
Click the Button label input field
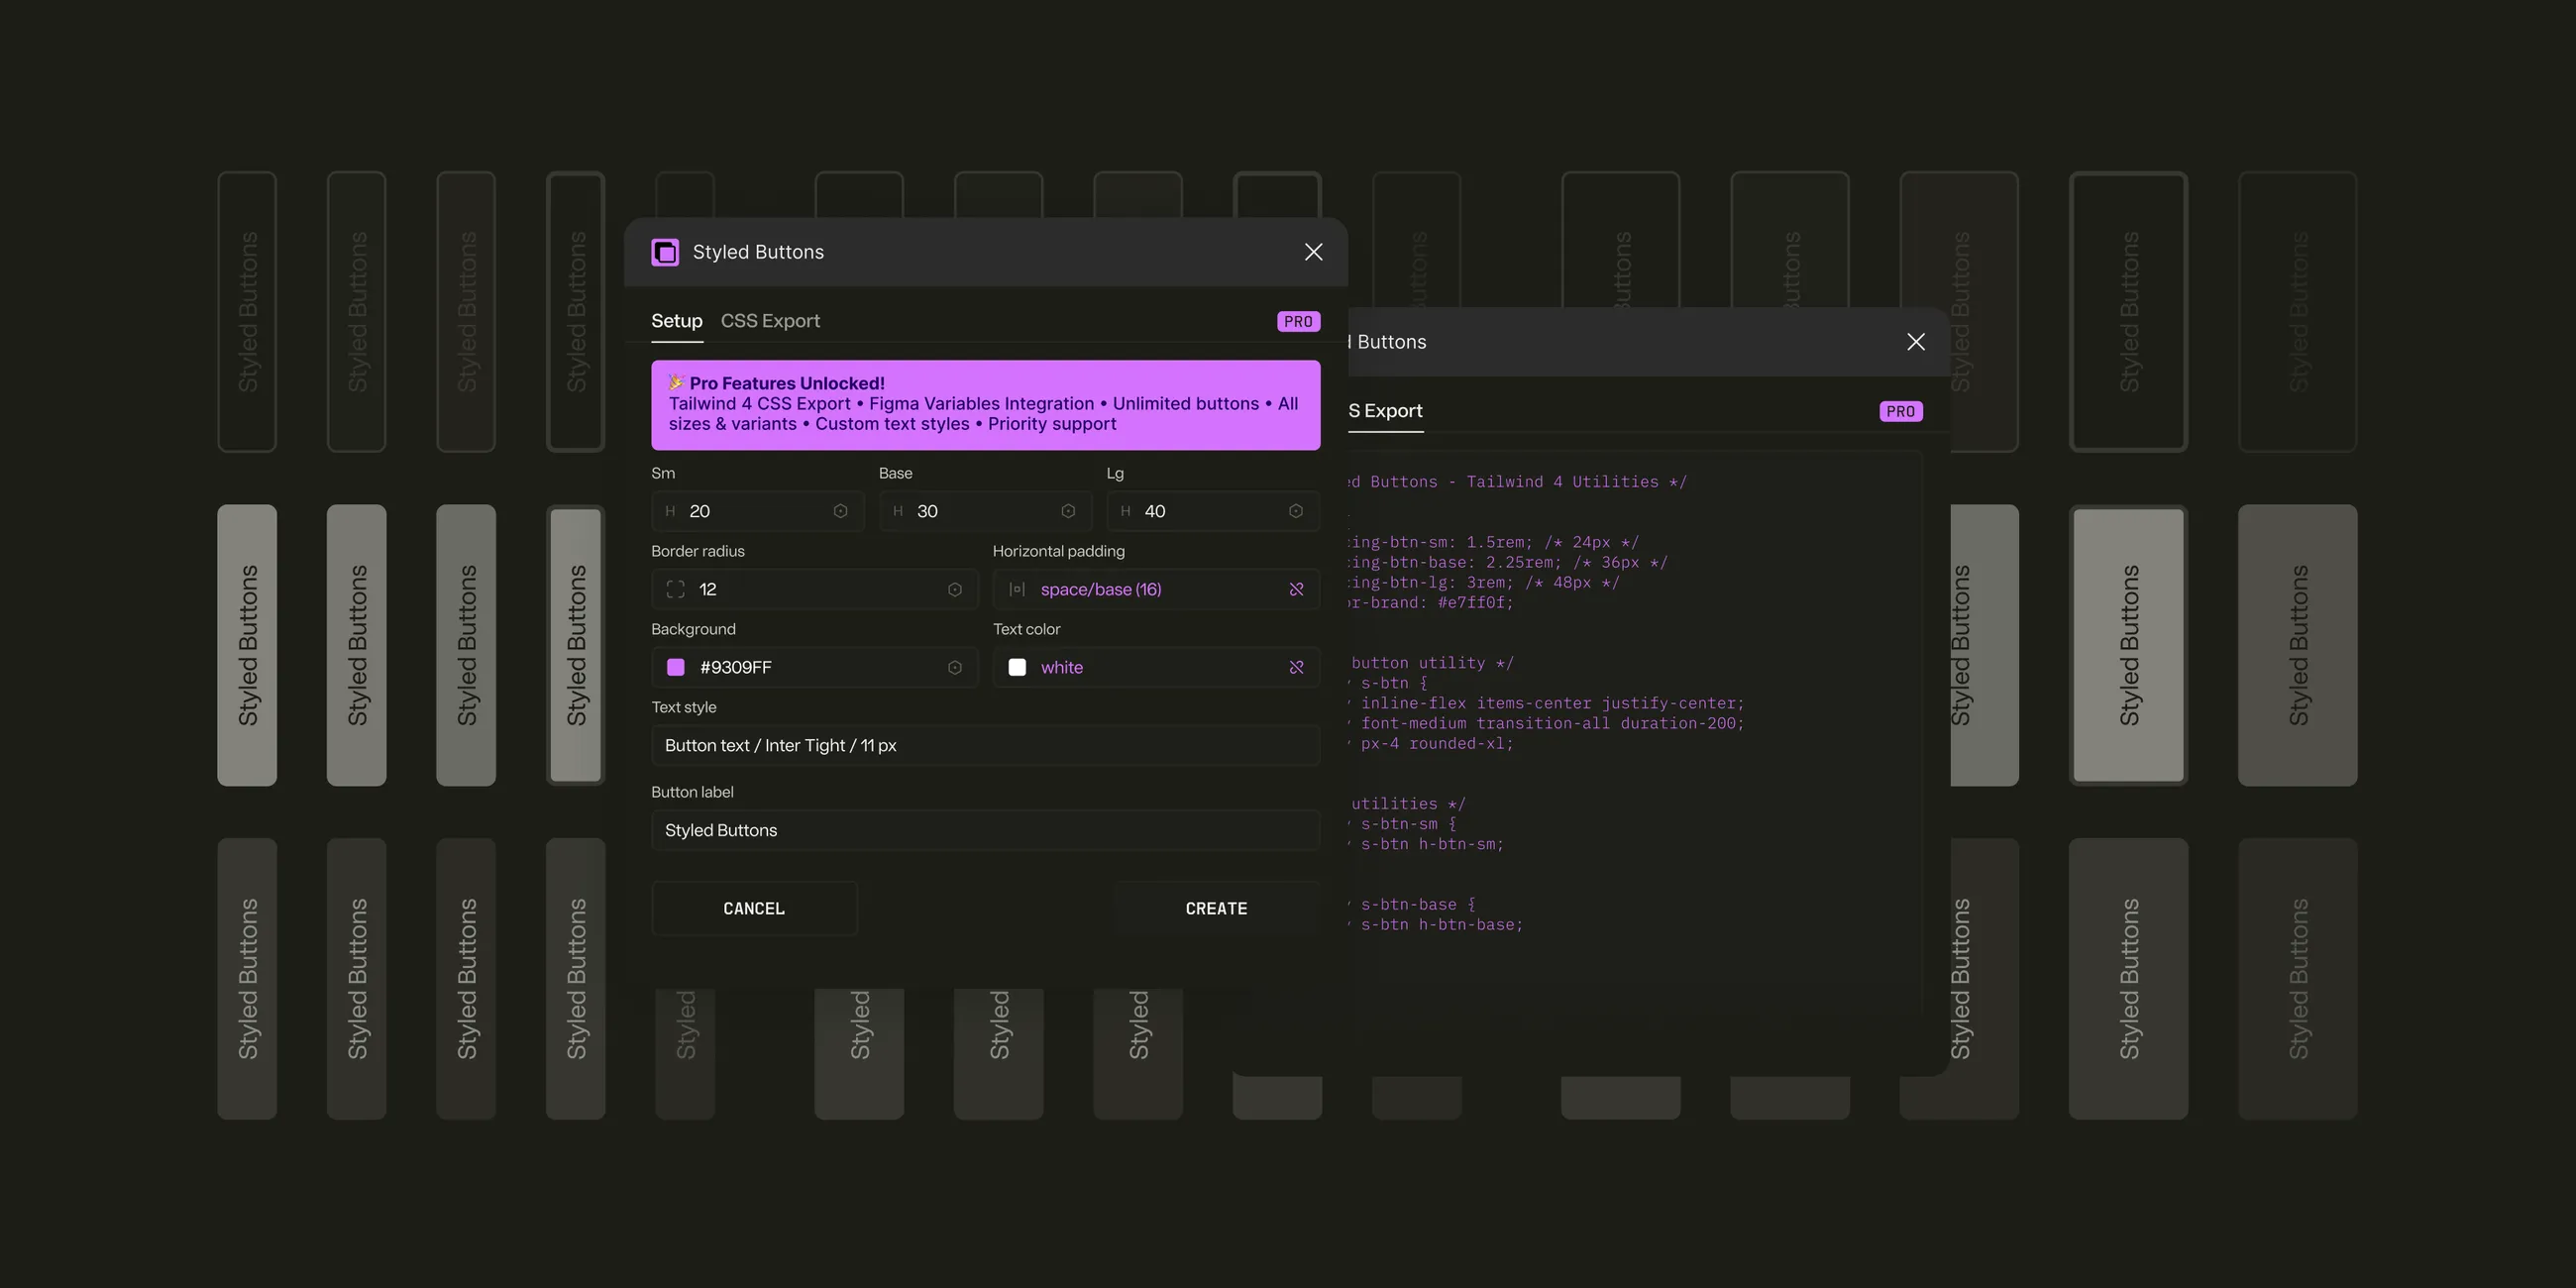(x=985, y=830)
